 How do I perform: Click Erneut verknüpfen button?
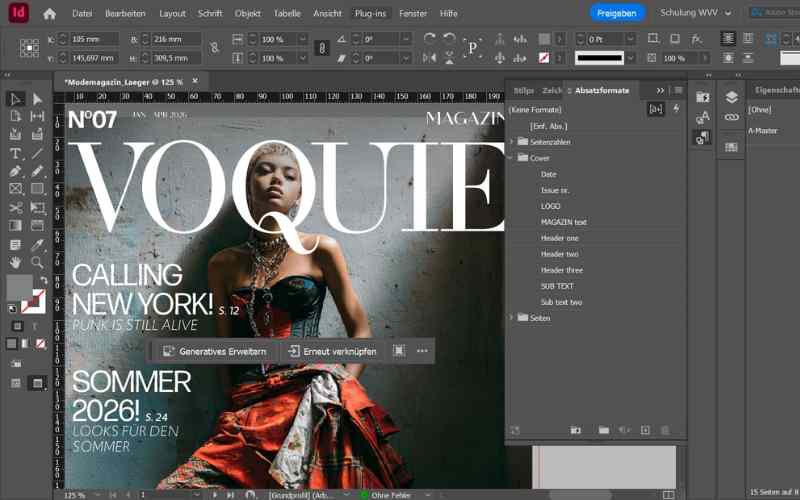pyautogui.click(x=332, y=351)
